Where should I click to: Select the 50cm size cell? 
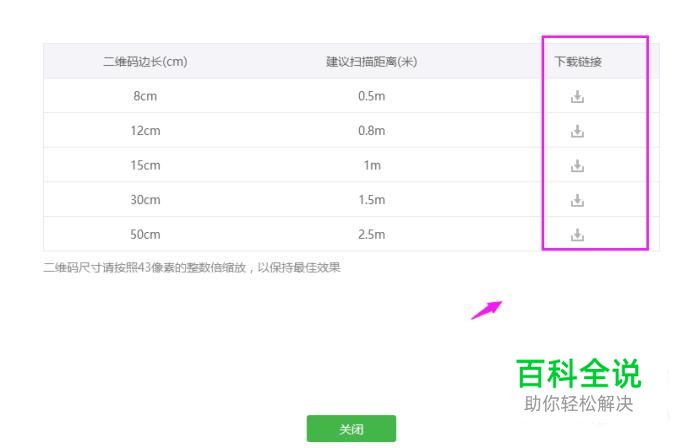click(145, 234)
